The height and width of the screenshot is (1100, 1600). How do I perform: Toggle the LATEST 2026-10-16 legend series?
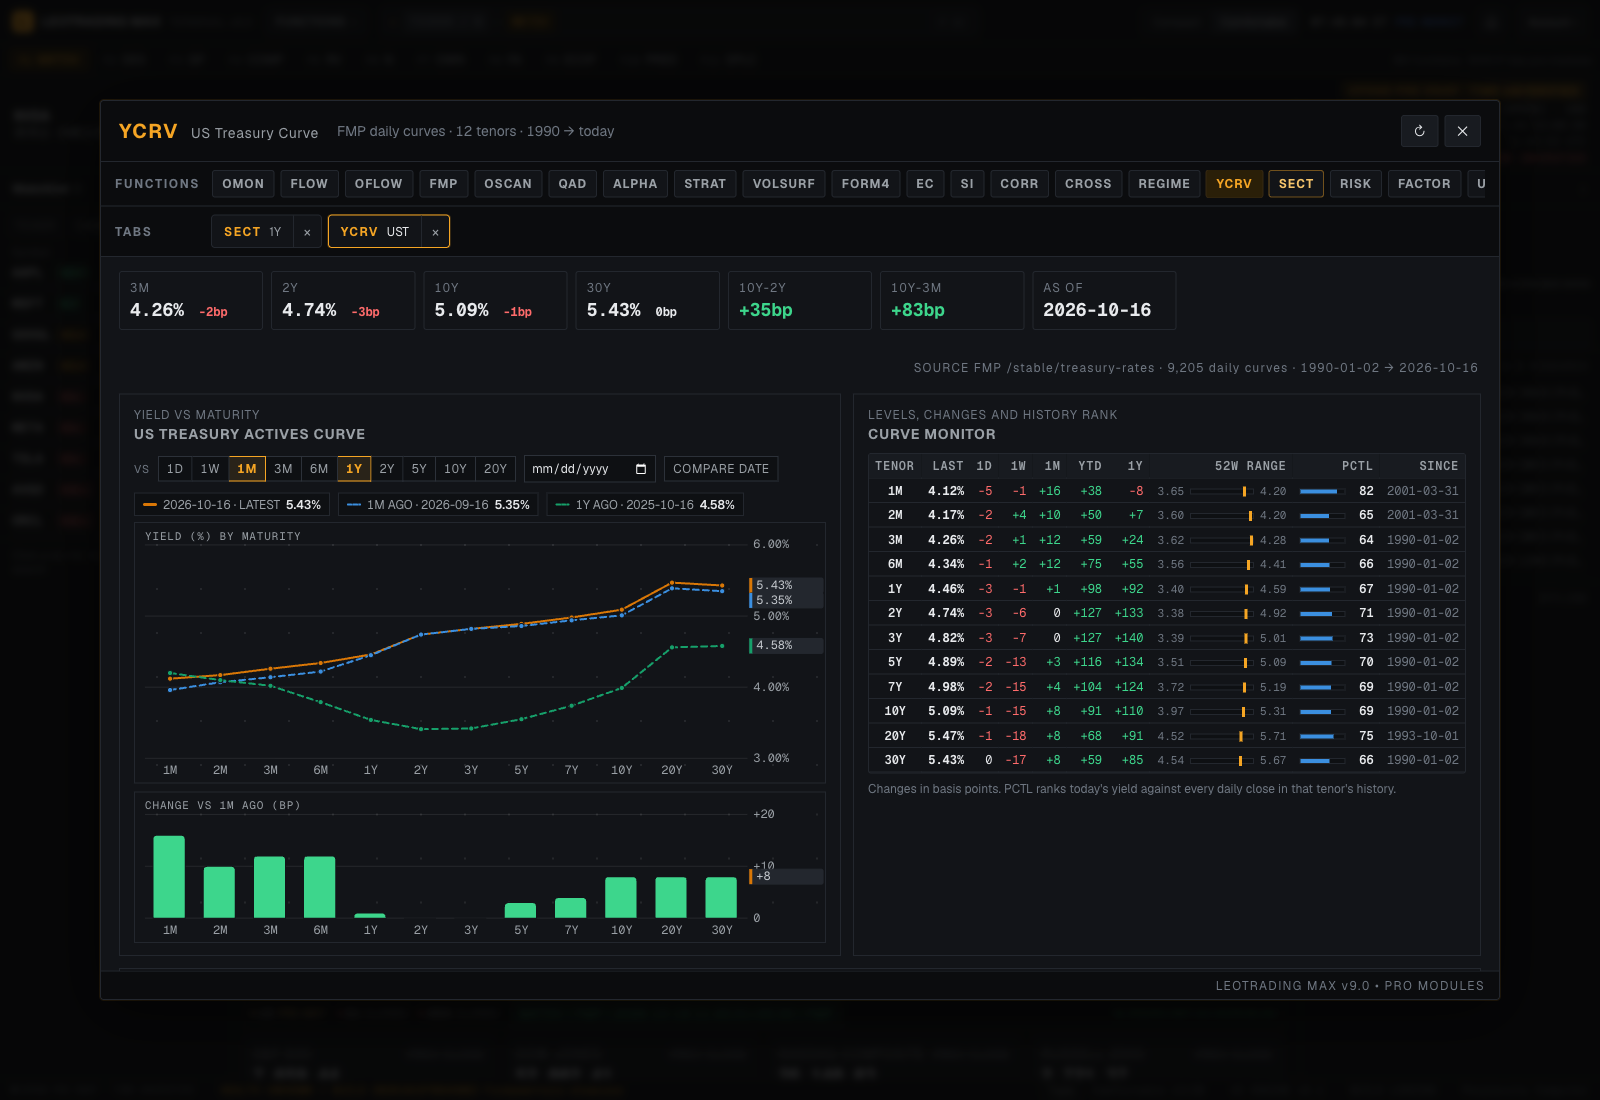[232, 505]
